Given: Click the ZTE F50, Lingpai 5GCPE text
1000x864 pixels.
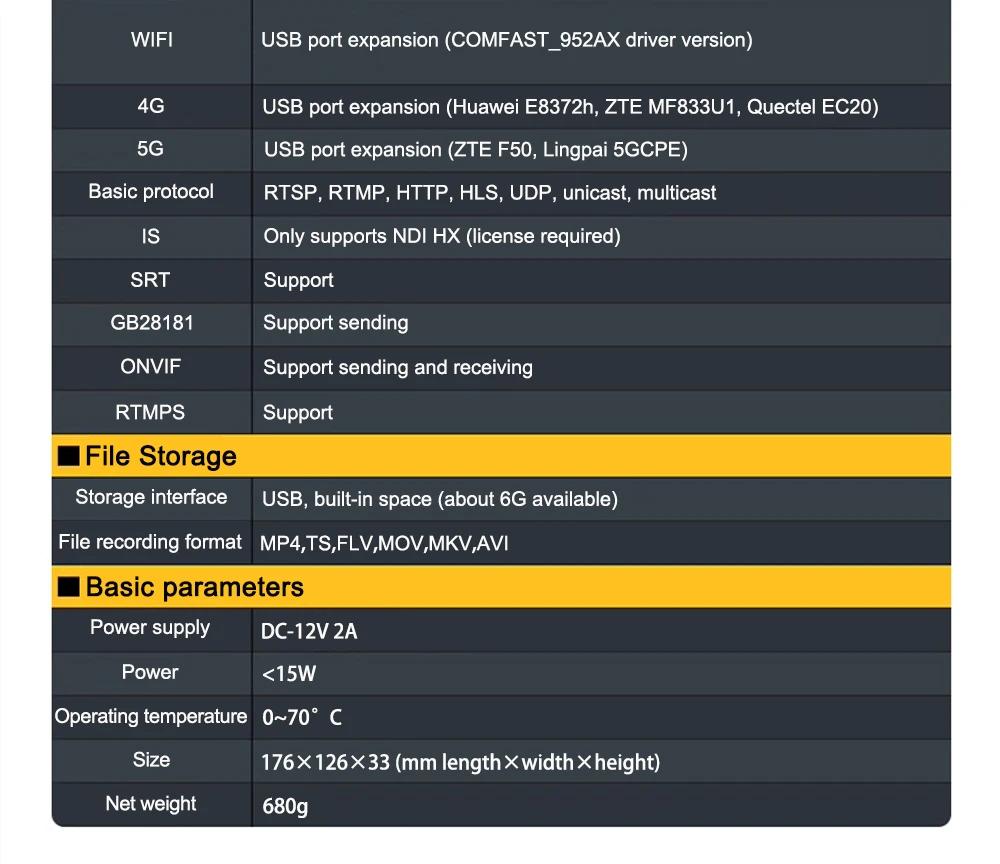Looking at the screenshot, I should coord(475,150).
